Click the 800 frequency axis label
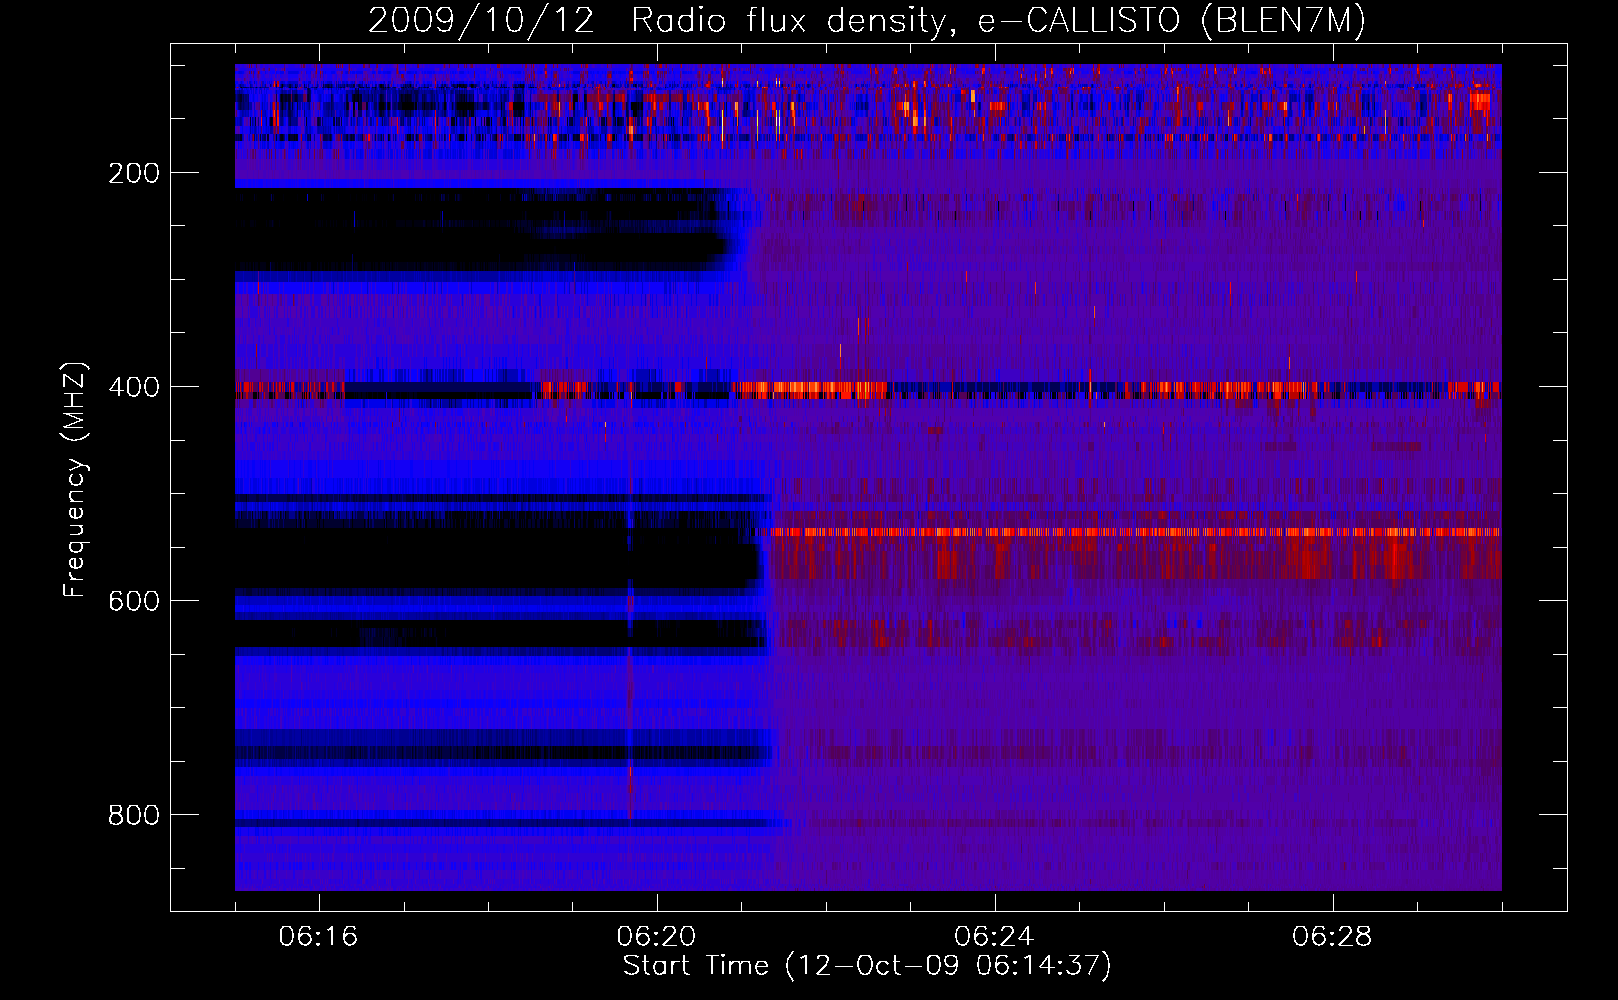Screen dimensions: 1618x1000 [x=134, y=815]
